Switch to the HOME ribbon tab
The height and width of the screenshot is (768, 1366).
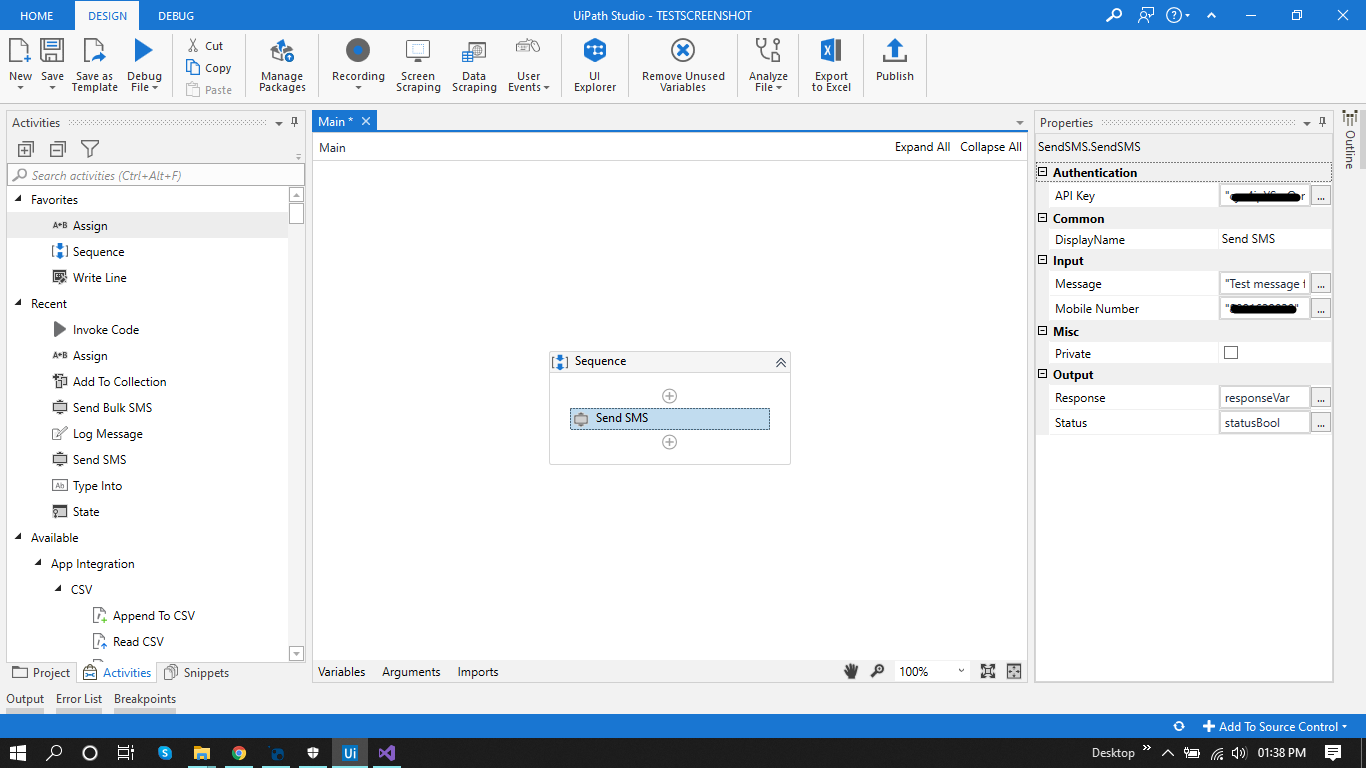(37, 16)
